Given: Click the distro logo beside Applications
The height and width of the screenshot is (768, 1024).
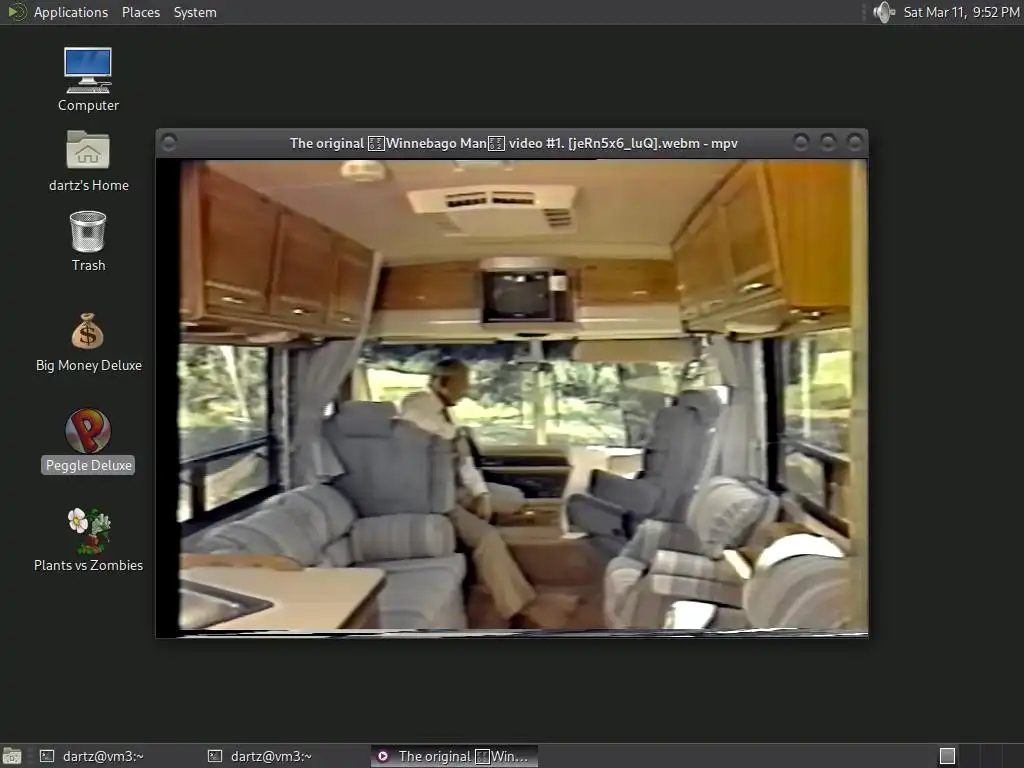Looking at the screenshot, I should point(16,12).
